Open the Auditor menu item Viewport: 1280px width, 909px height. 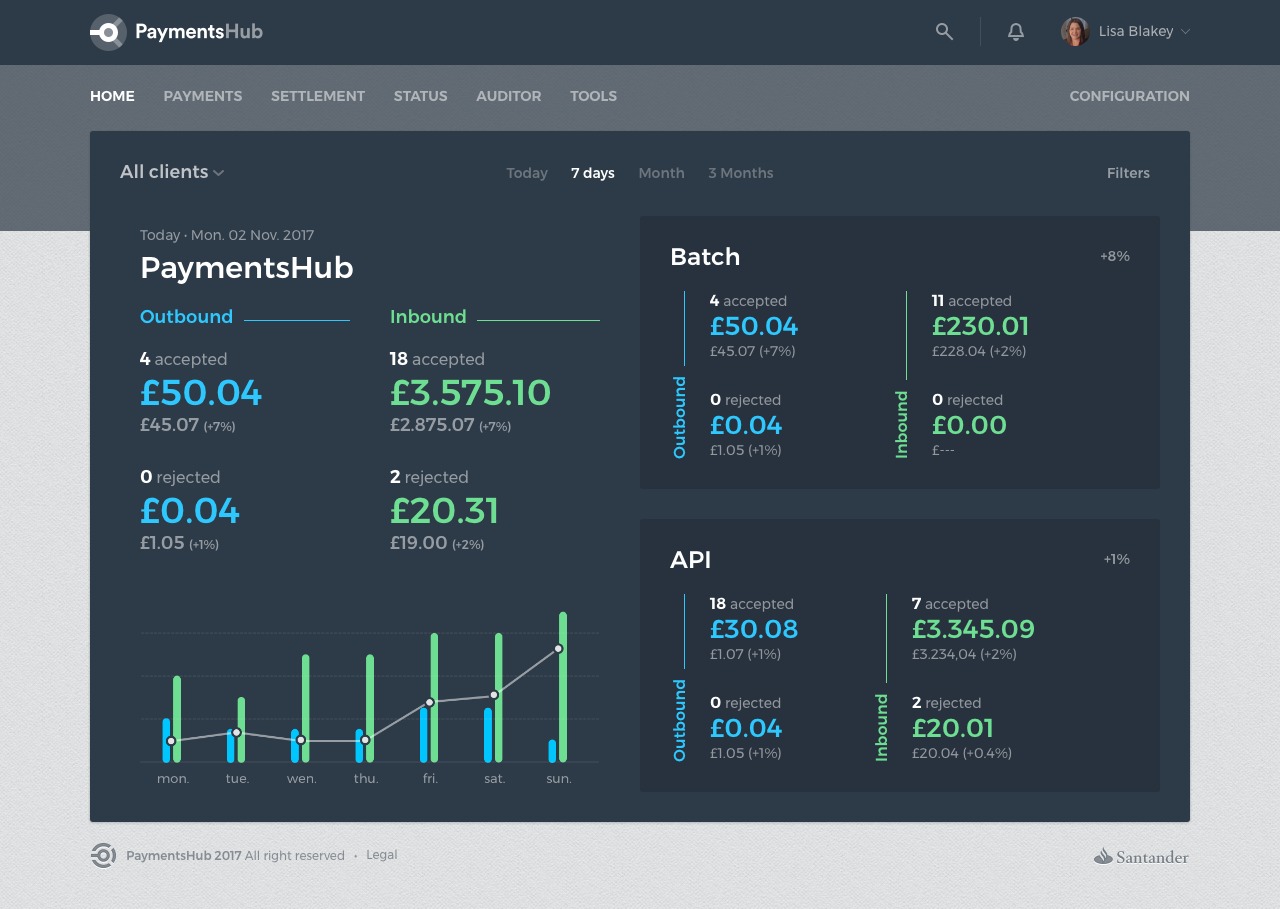click(509, 96)
